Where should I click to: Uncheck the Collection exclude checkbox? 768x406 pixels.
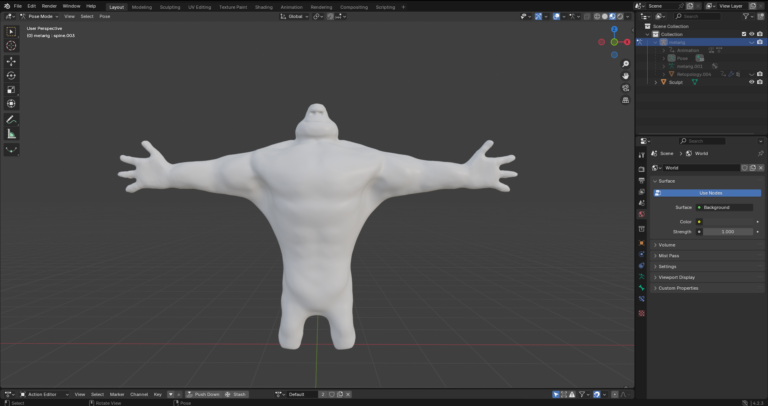[742, 34]
